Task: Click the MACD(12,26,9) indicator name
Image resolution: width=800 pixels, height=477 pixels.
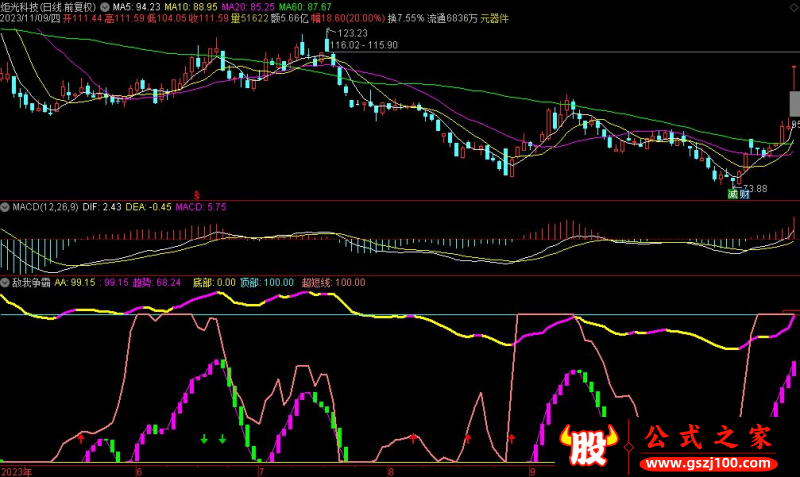Action: pos(45,207)
